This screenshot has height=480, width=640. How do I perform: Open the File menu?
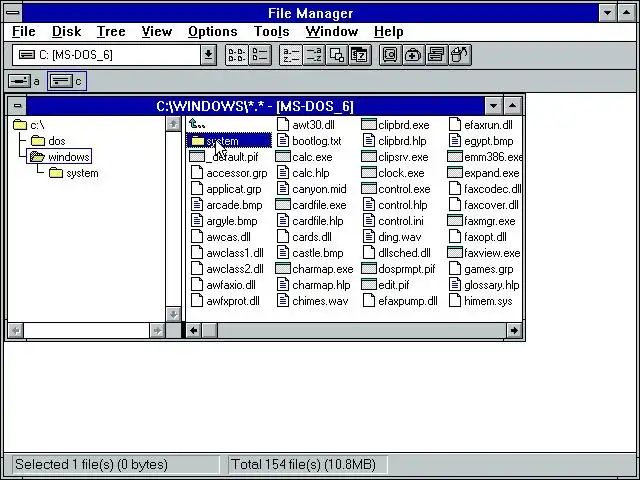(x=24, y=31)
